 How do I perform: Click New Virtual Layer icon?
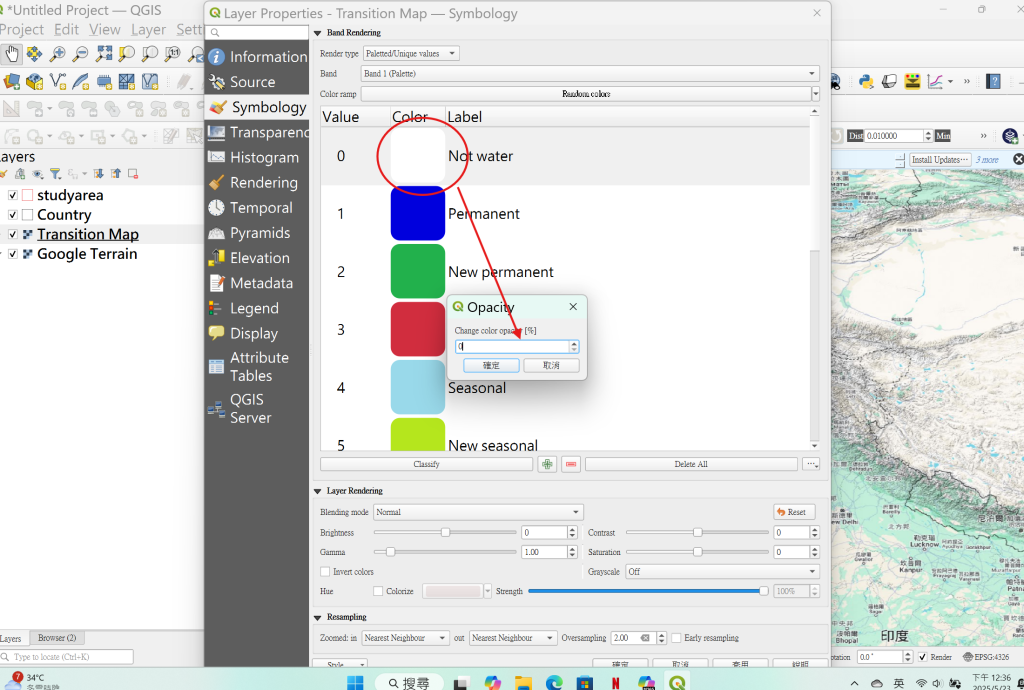pyautogui.click(x=150, y=82)
